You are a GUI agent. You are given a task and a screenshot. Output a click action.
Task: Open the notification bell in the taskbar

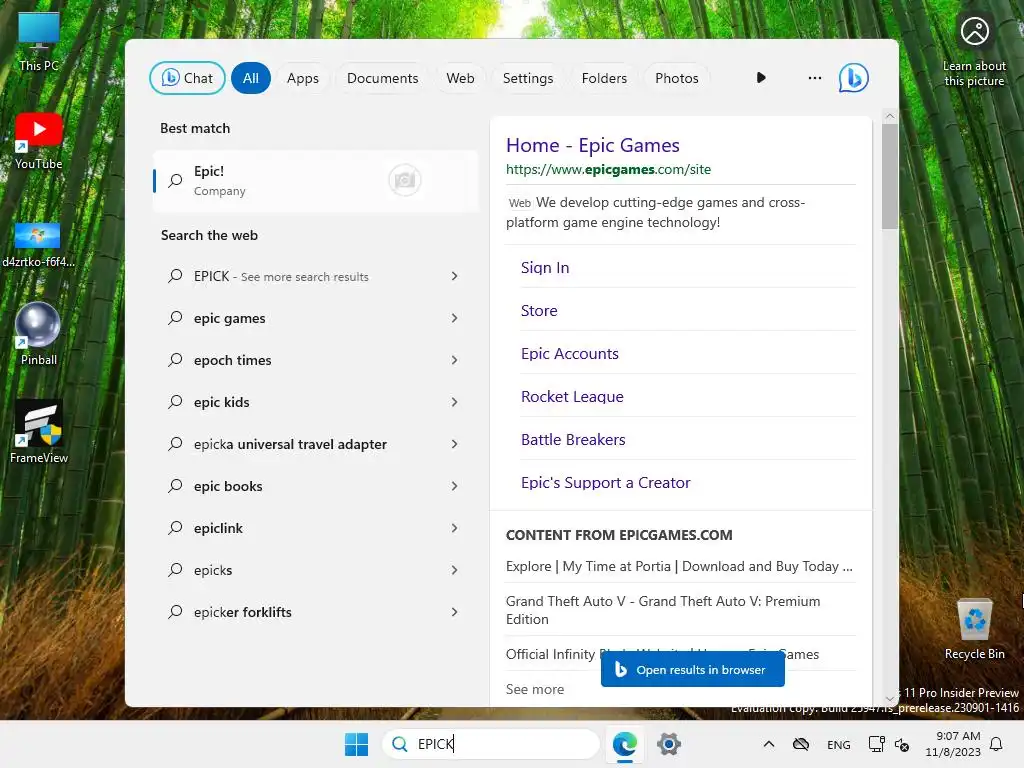click(x=996, y=744)
